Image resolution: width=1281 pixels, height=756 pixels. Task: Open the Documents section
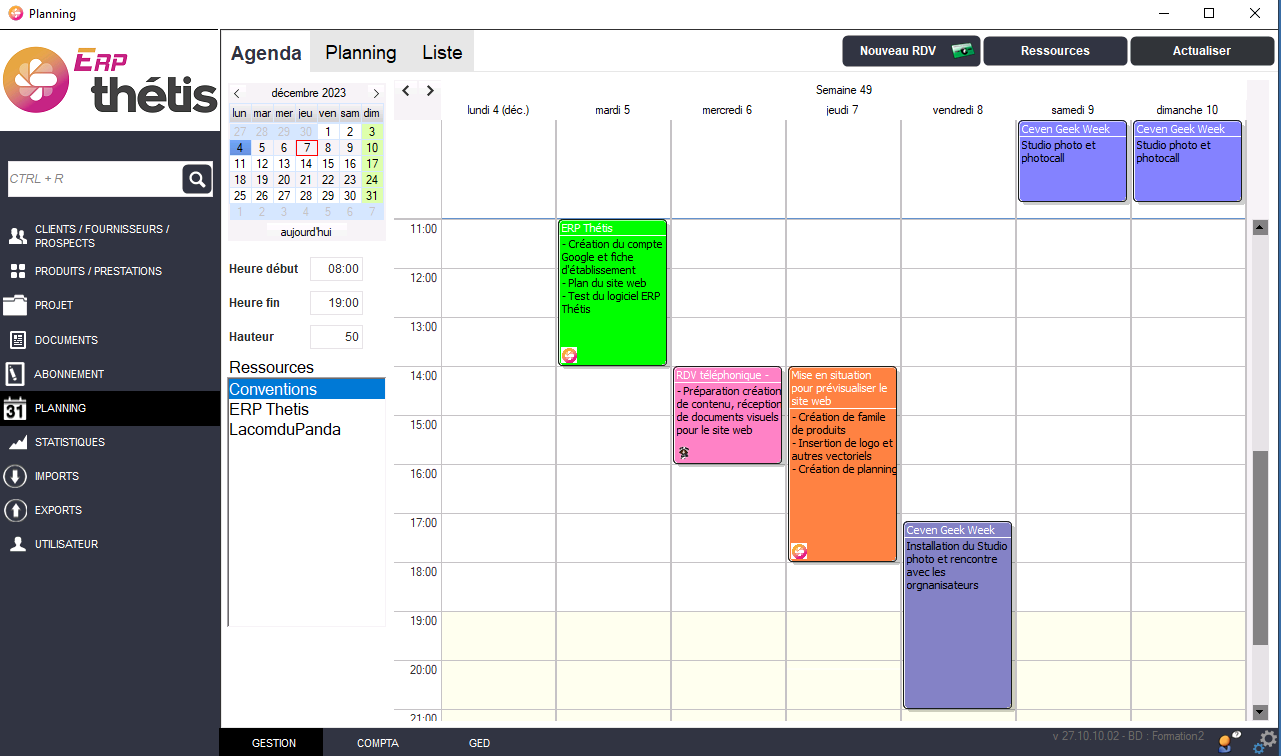tap(66, 340)
